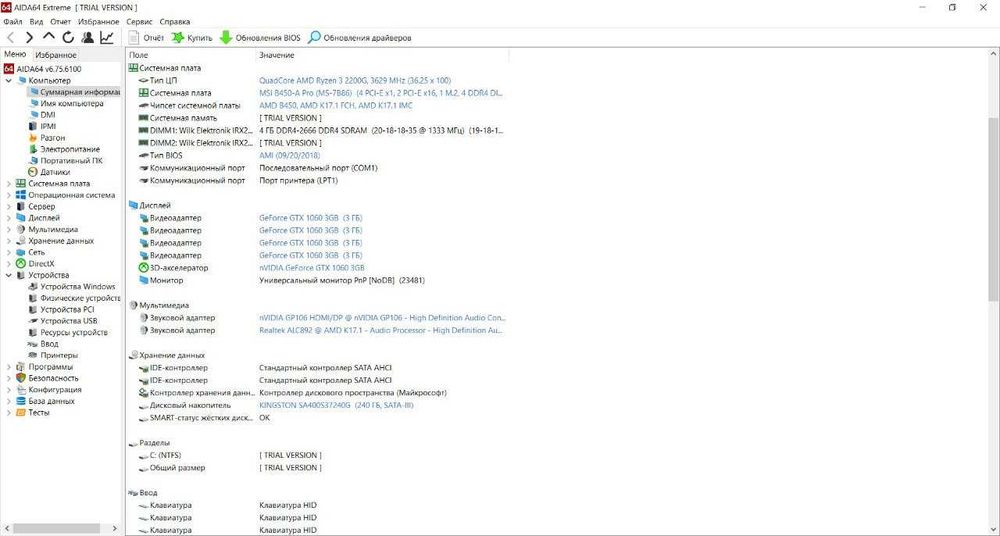Open the Отчет menu

pyautogui.click(x=61, y=22)
